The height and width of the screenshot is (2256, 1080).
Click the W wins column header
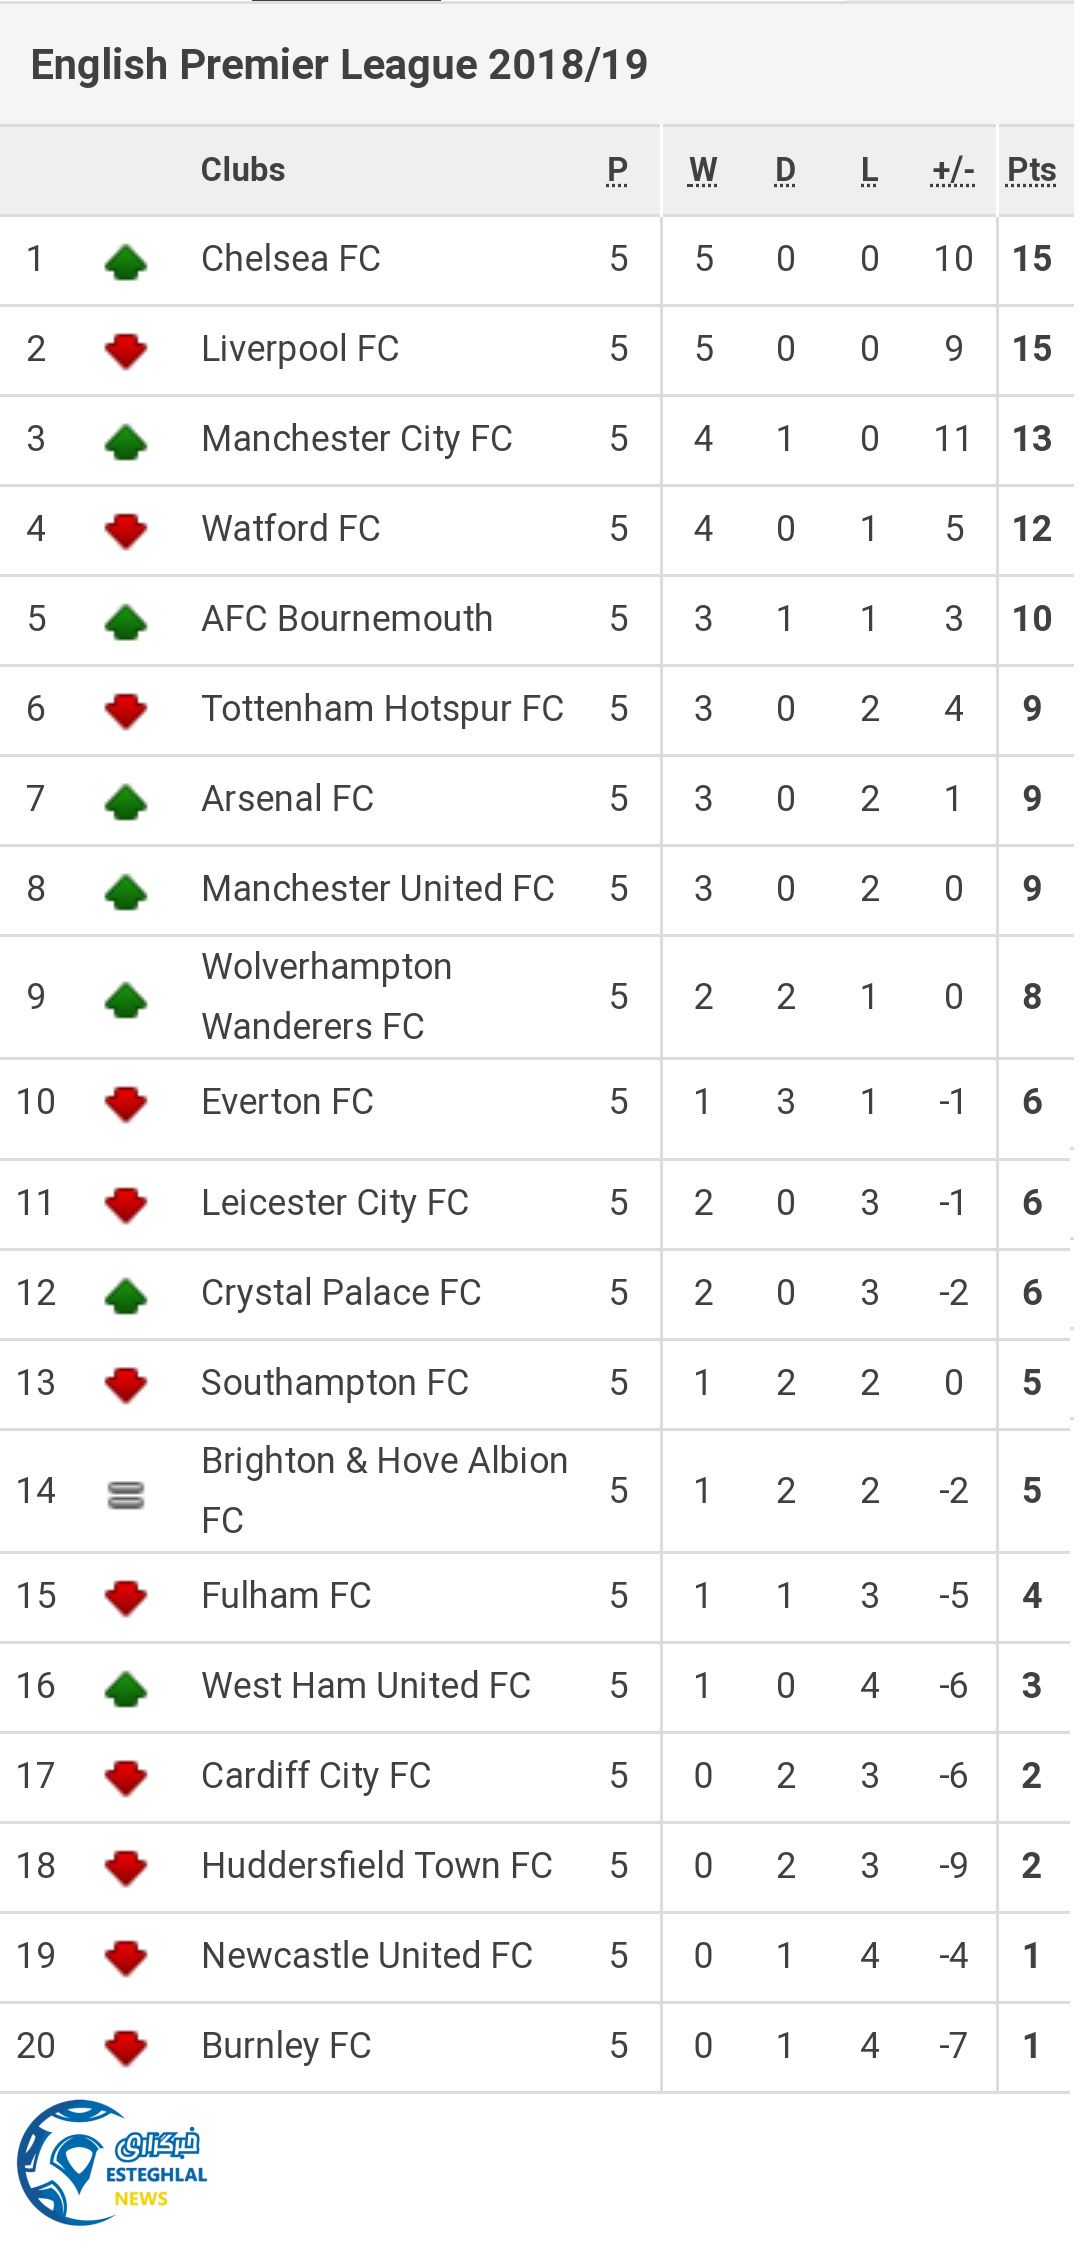[x=703, y=171]
